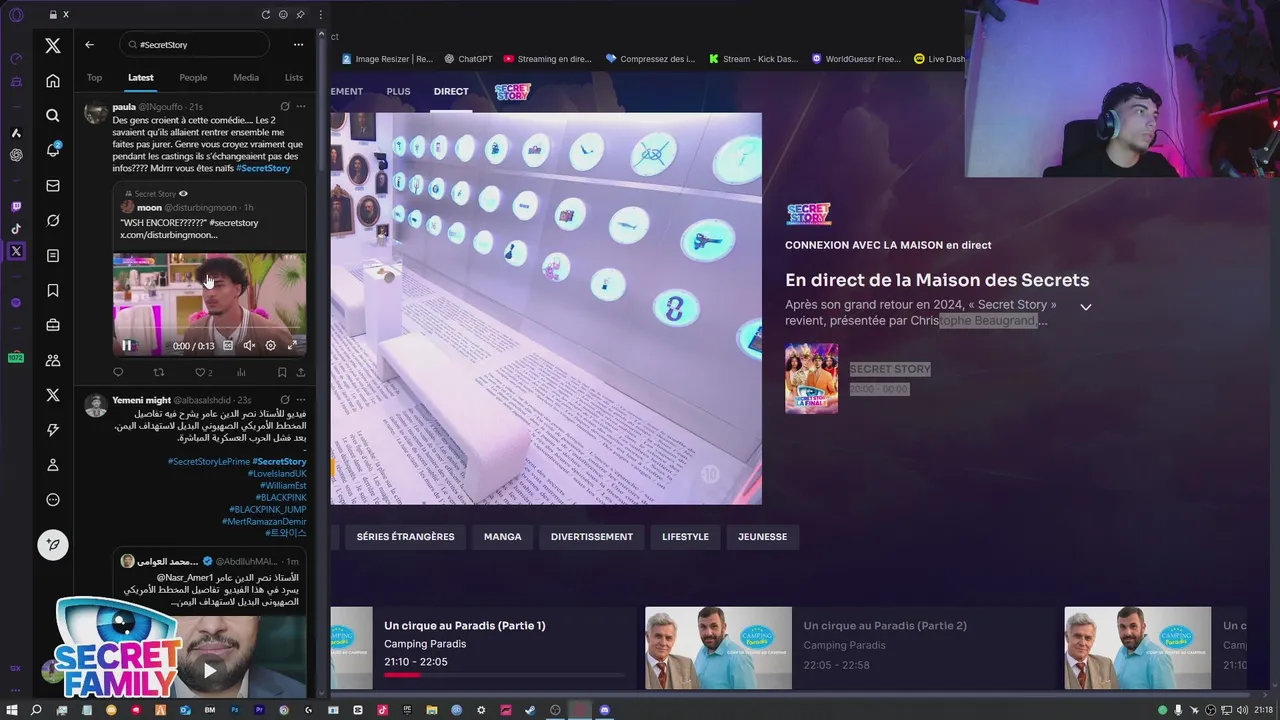This screenshot has height=720, width=1280.
Task: Open TikTok in Opera sidebar
Action: point(16,229)
